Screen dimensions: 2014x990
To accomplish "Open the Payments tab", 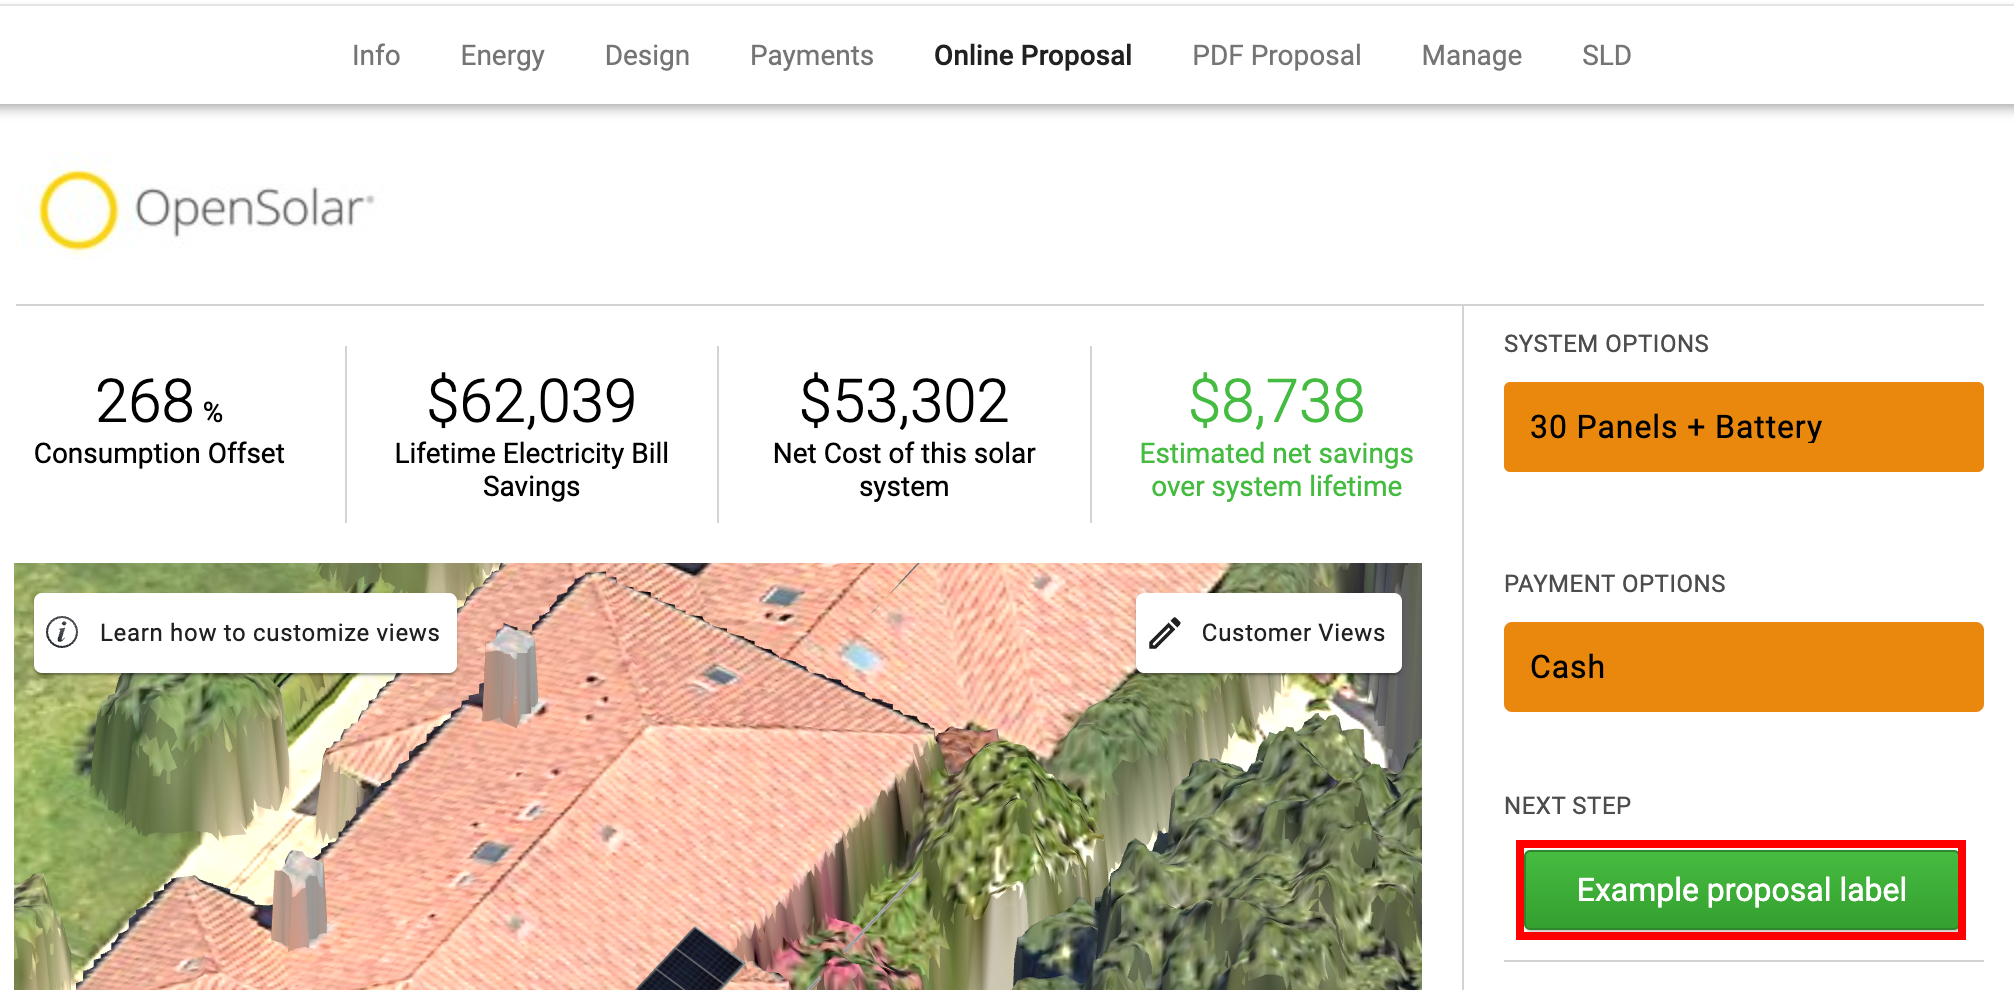I will click(x=812, y=55).
